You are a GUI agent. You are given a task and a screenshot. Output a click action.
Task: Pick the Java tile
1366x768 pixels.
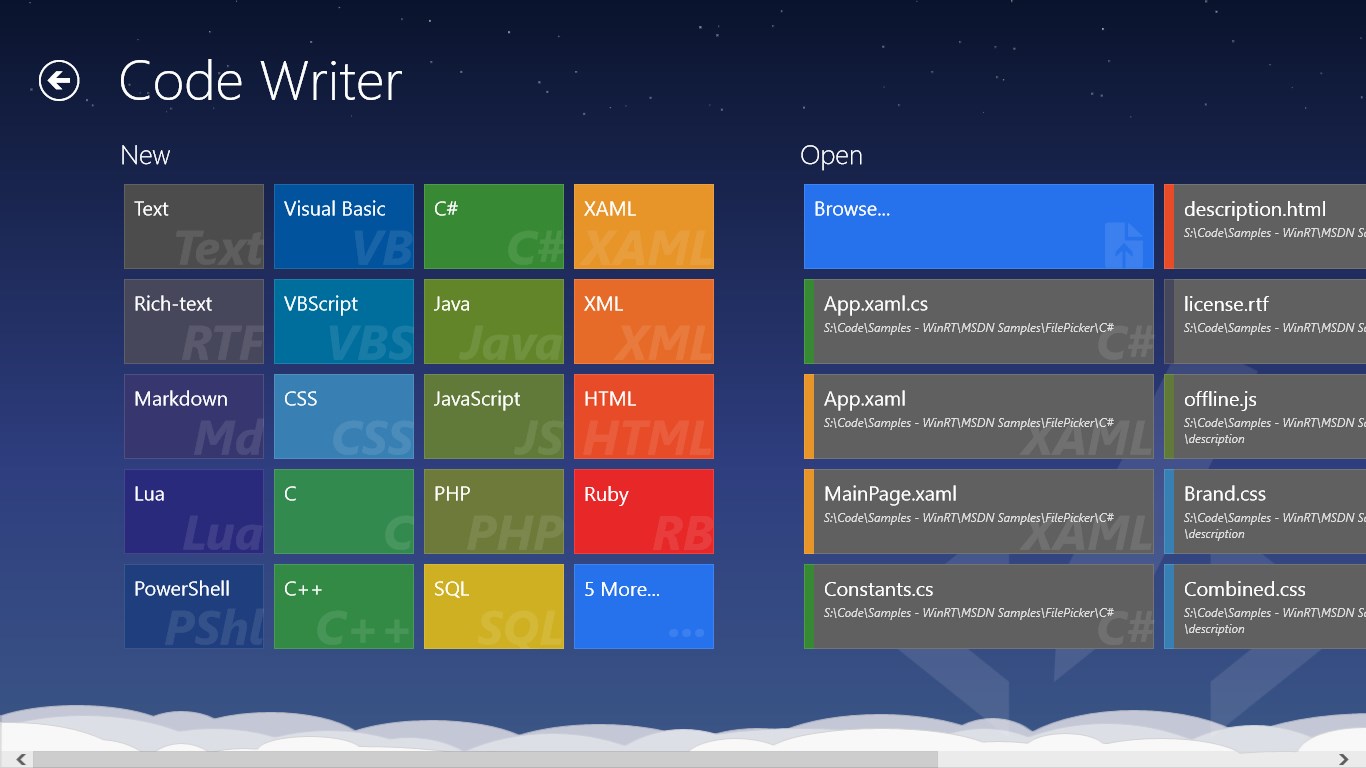click(x=494, y=321)
